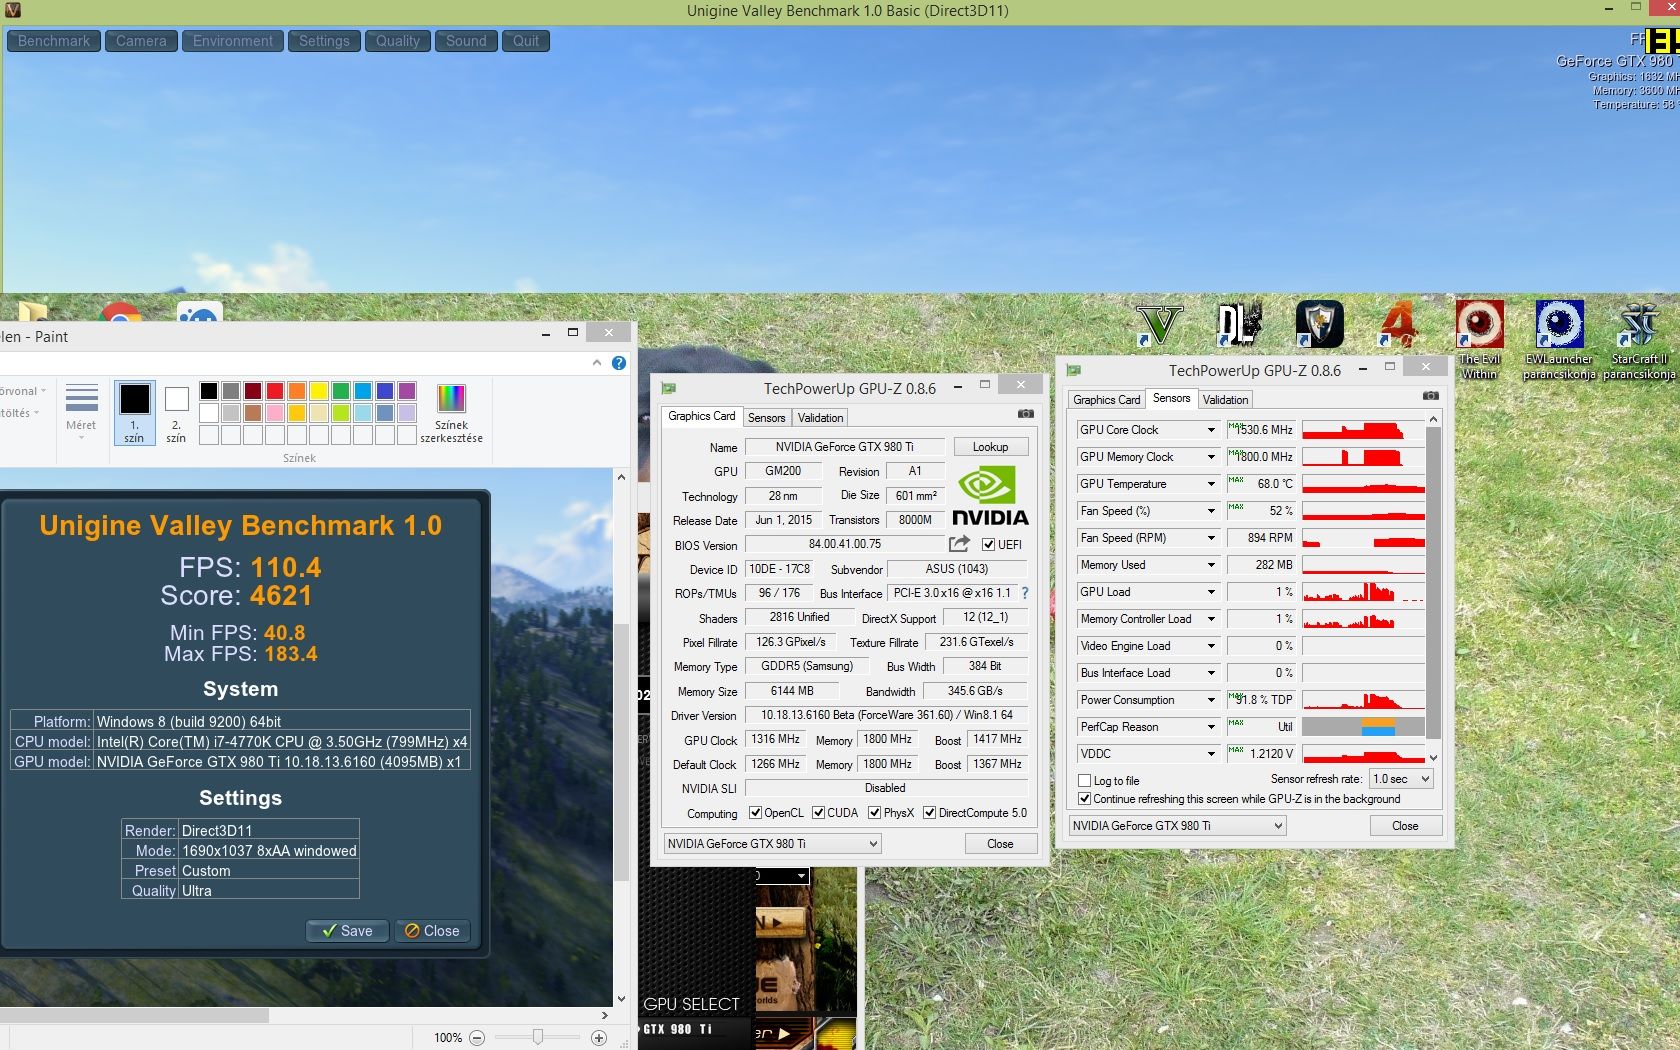Click Paint zoom out minus button
This screenshot has height=1050, width=1680.
pyautogui.click(x=477, y=1038)
